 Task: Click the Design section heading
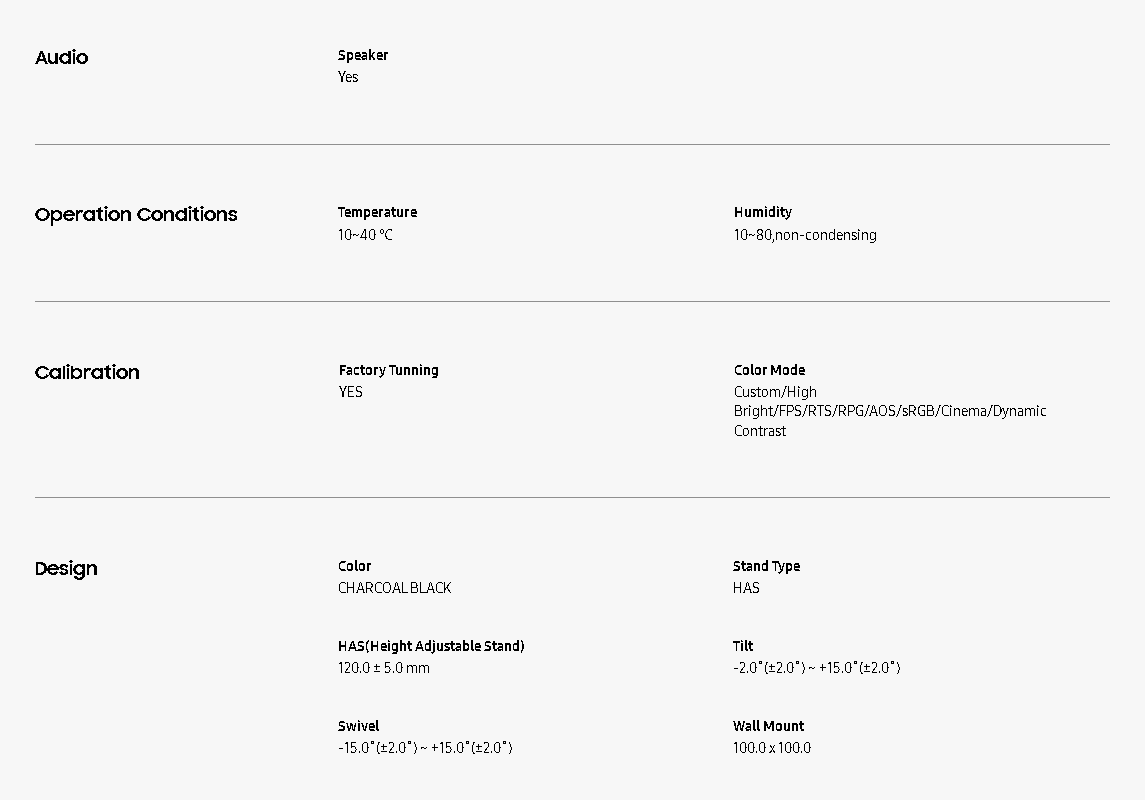click(x=66, y=568)
